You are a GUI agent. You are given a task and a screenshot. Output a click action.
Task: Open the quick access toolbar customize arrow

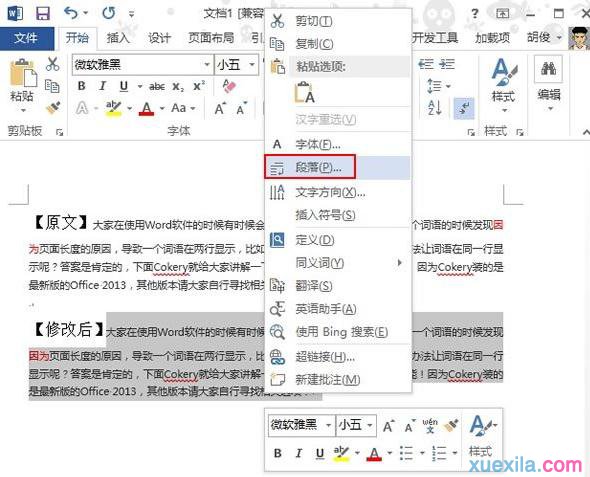coord(131,14)
